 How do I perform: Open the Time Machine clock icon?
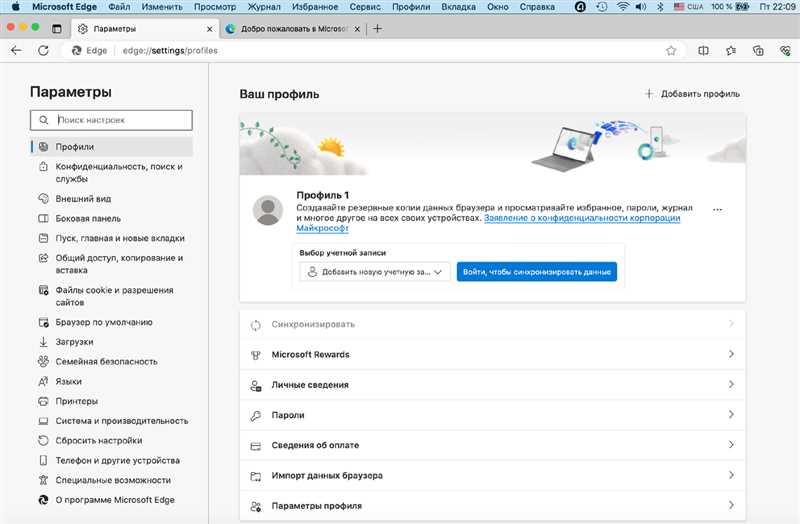(602, 7)
